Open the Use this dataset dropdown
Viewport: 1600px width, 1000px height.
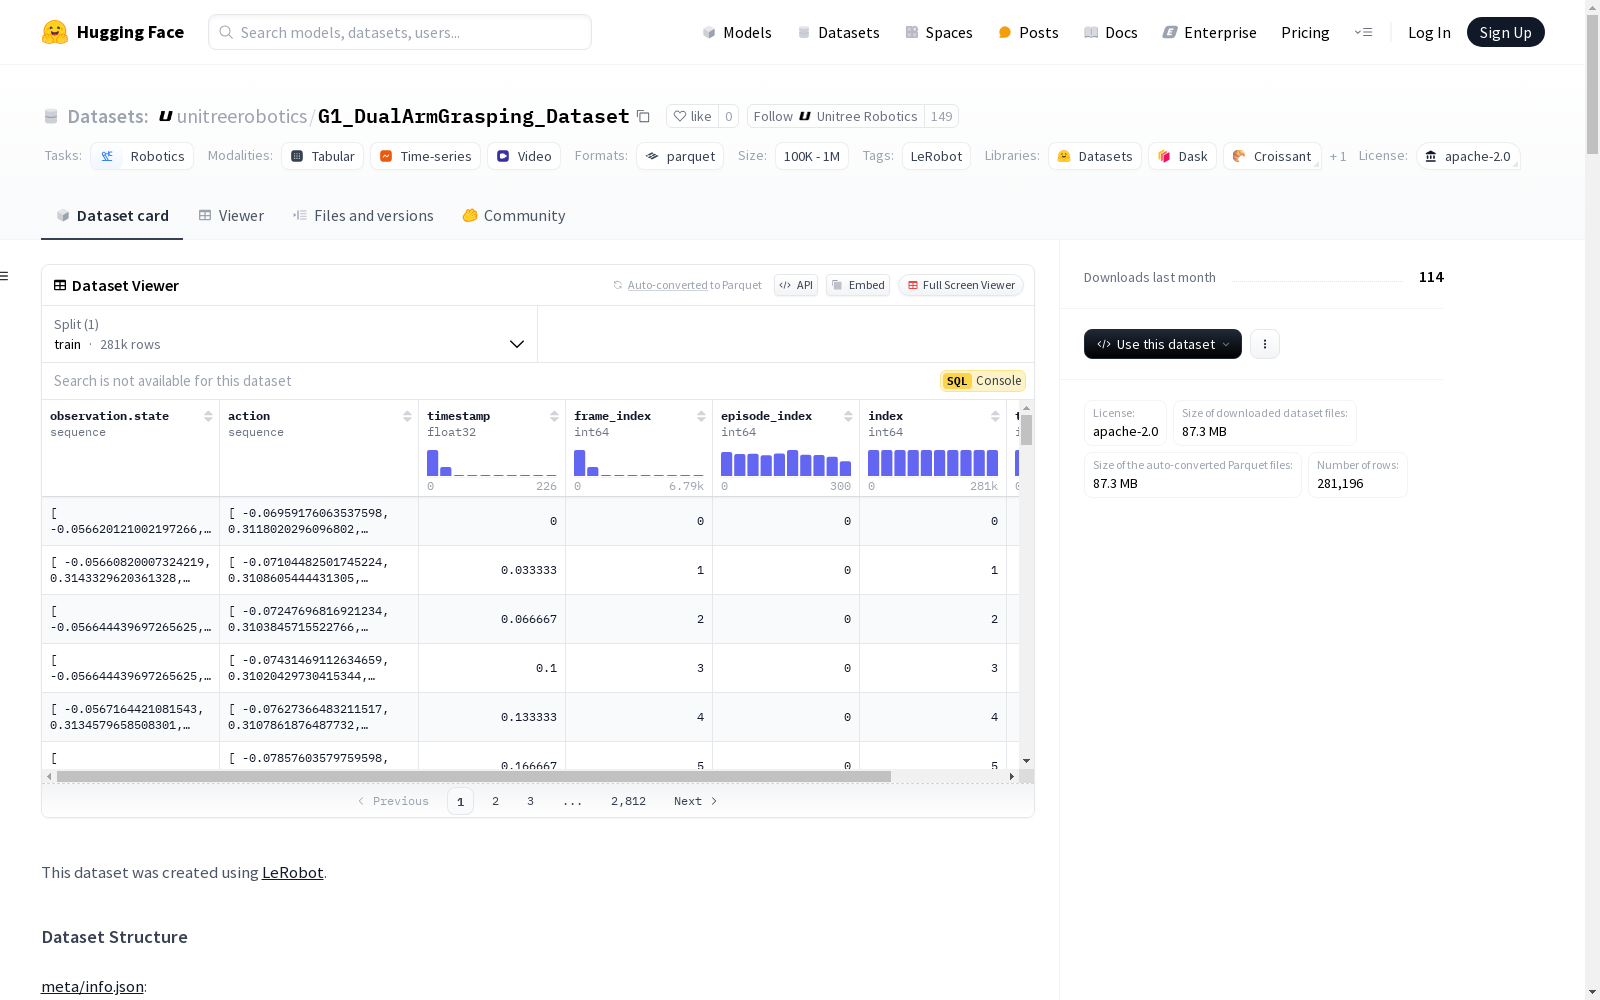pos(1163,344)
